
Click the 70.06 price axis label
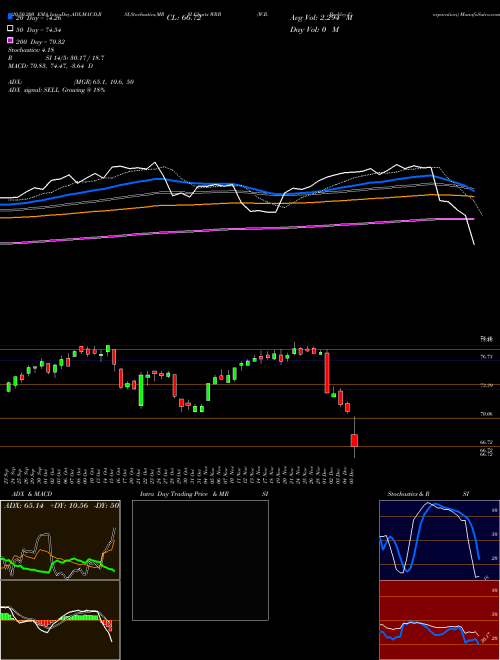click(x=486, y=414)
